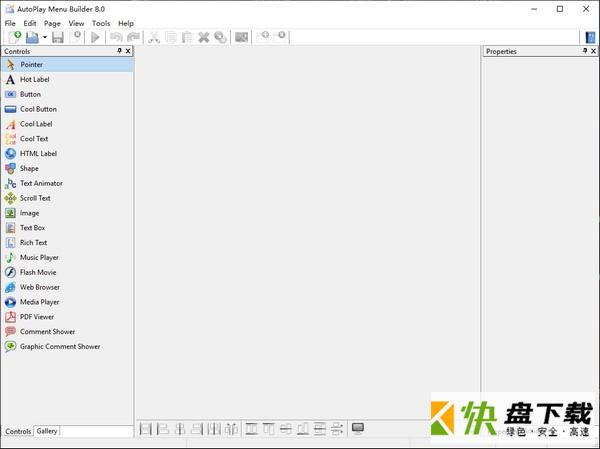Choose the Hot Label control

(x=67, y=79)
